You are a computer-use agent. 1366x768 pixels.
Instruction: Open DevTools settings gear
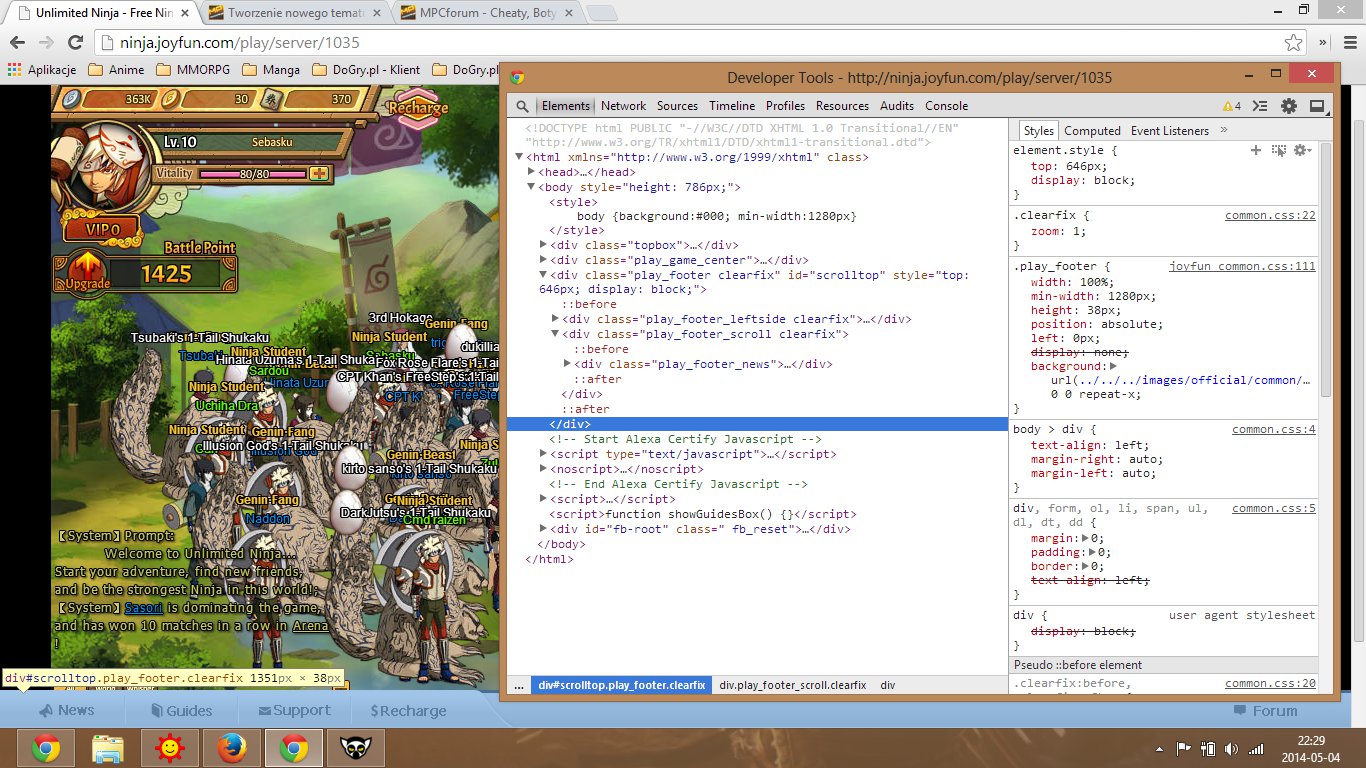(1289, 106)
